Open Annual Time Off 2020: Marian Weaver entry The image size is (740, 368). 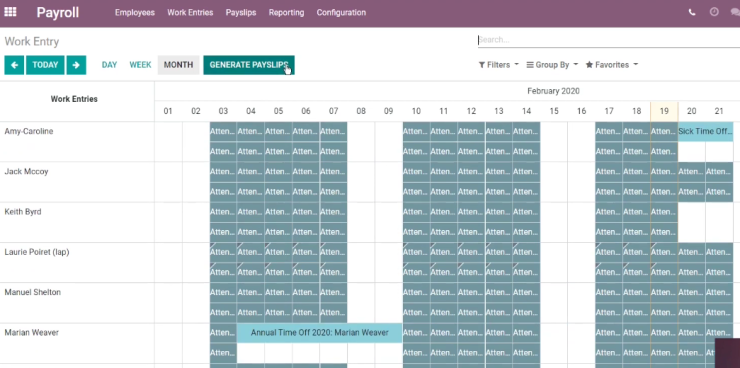pyautogui.click(x=320, y=333)
